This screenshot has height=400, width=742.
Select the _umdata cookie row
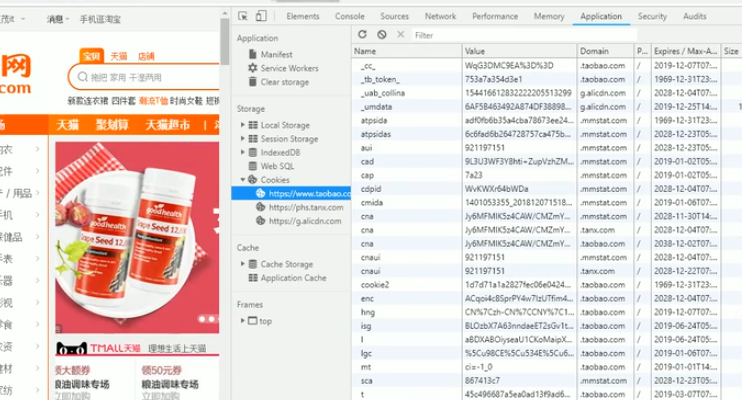[x=547, y=107]
